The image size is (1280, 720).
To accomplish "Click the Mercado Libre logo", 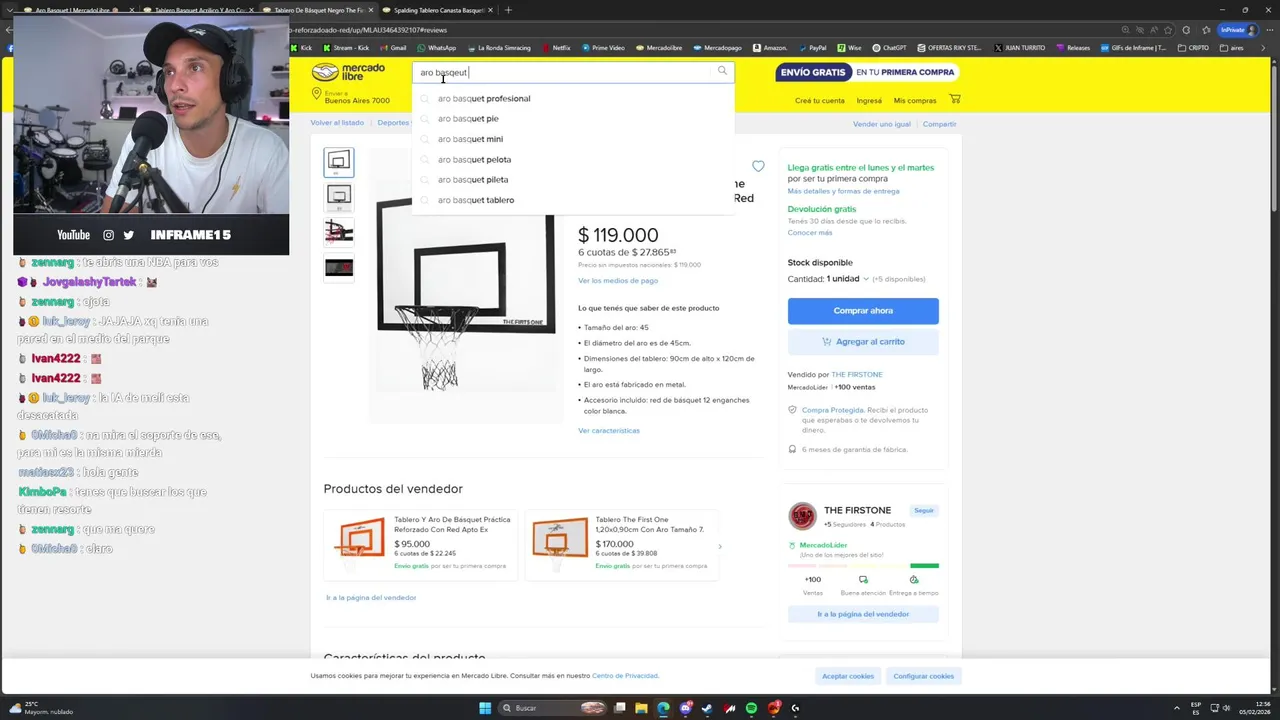I will click(348, 72).
